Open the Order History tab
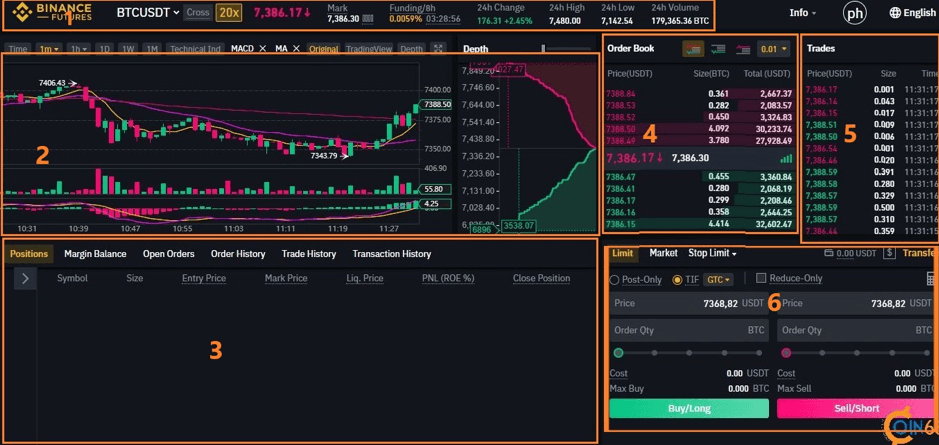Screen dimensions: 939x445 tap(238, 254)
